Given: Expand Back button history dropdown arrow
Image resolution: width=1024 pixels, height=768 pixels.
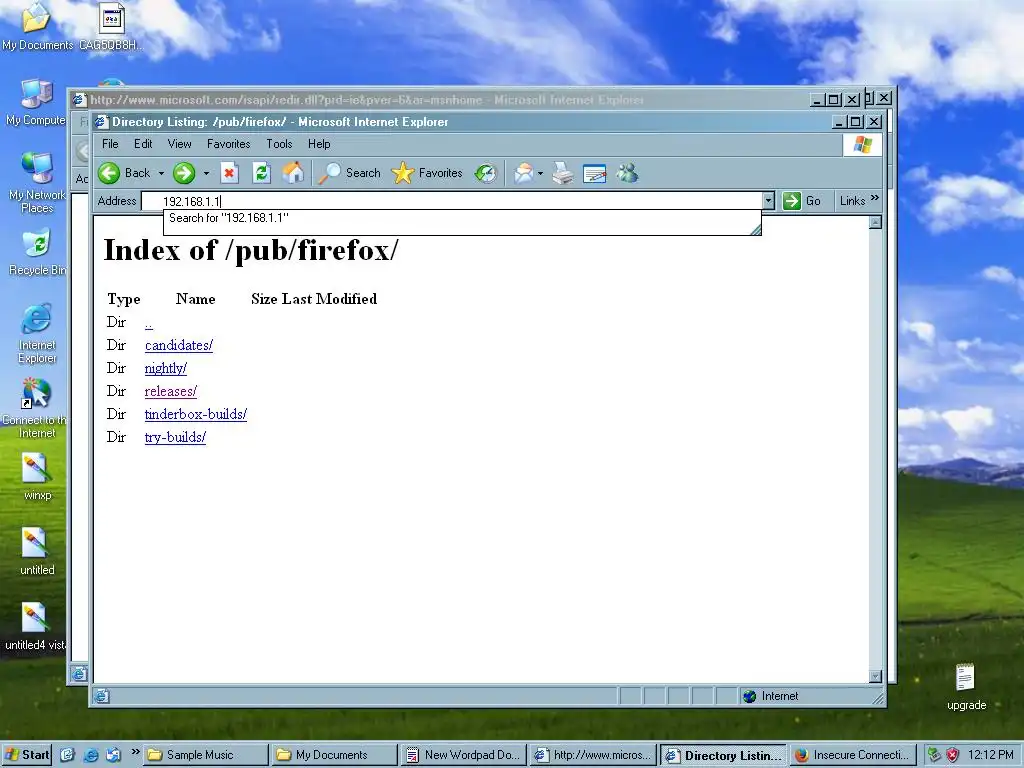Looking at the screenshot, I should [161, 174].
